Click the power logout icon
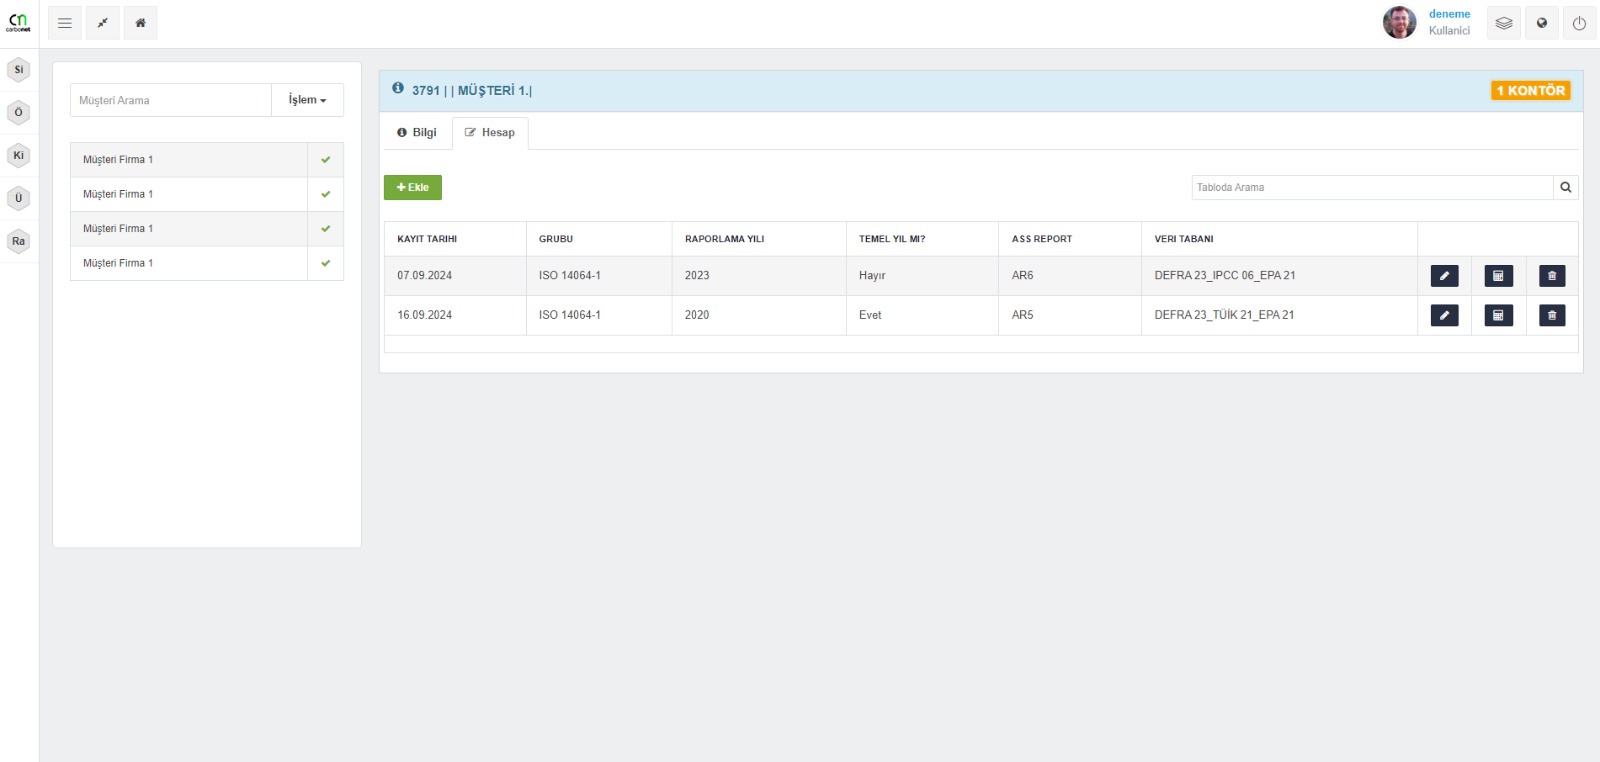1600x762 pixels. point(1579,23)
